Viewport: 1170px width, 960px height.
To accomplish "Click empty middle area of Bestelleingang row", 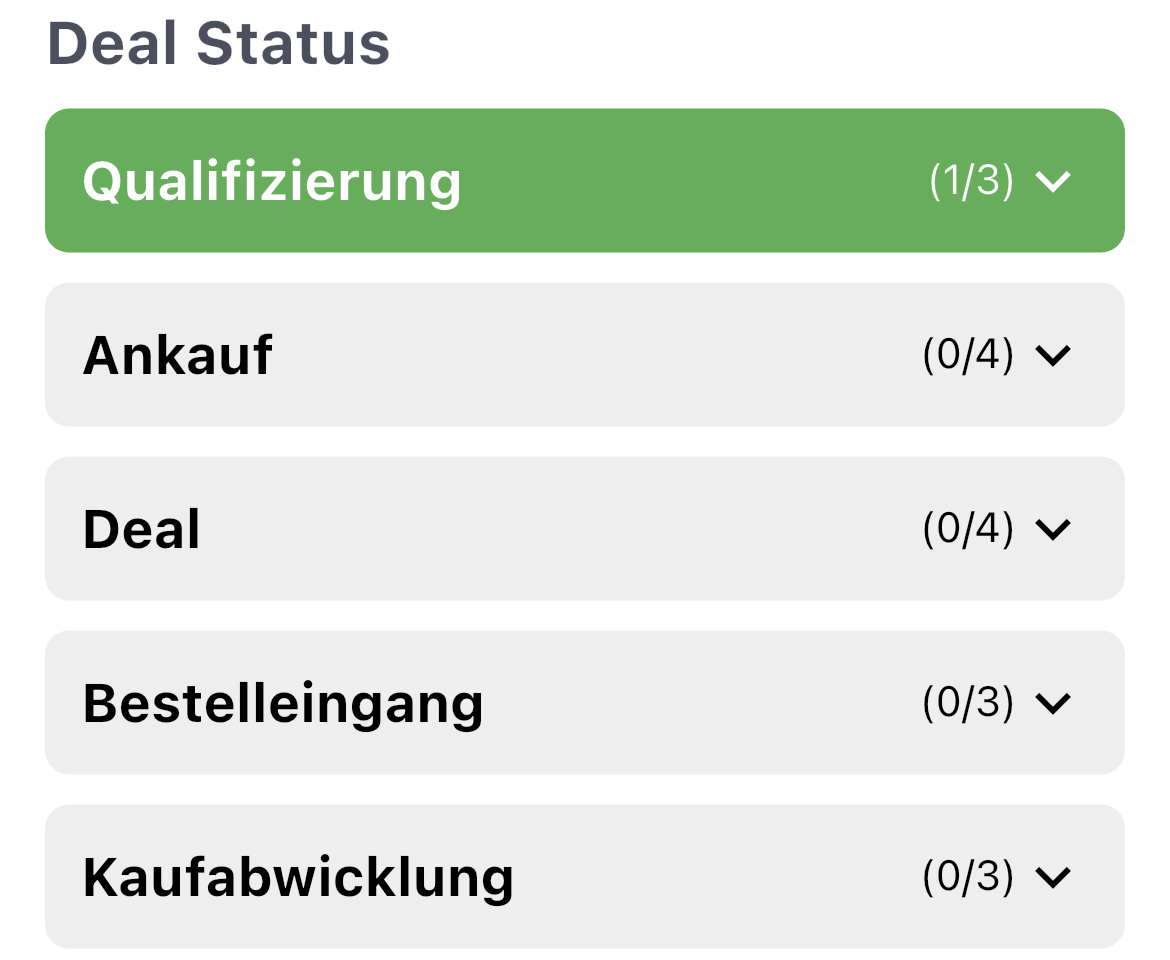I will (x=700, y=703).
